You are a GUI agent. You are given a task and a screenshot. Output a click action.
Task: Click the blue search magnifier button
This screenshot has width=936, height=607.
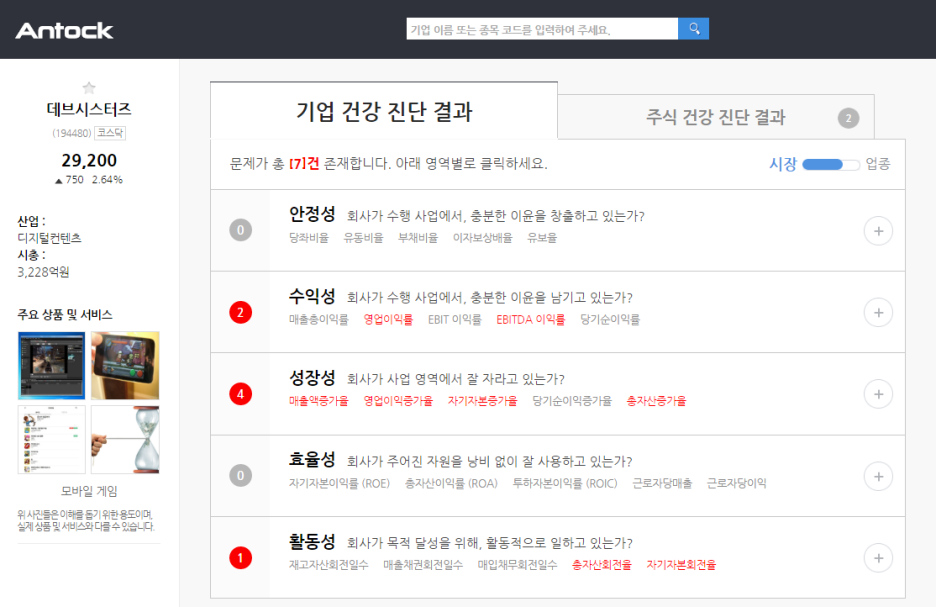click(694, 29)
